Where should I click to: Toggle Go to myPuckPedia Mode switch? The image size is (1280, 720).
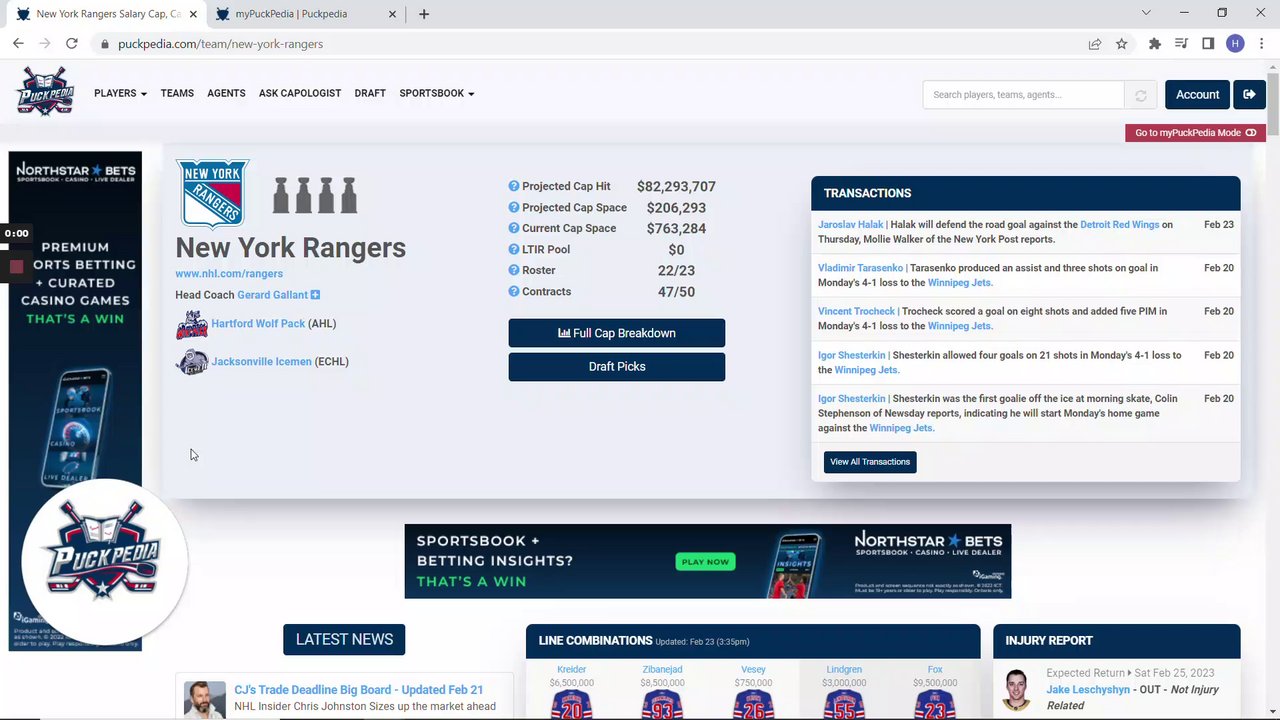[1195, 133]
